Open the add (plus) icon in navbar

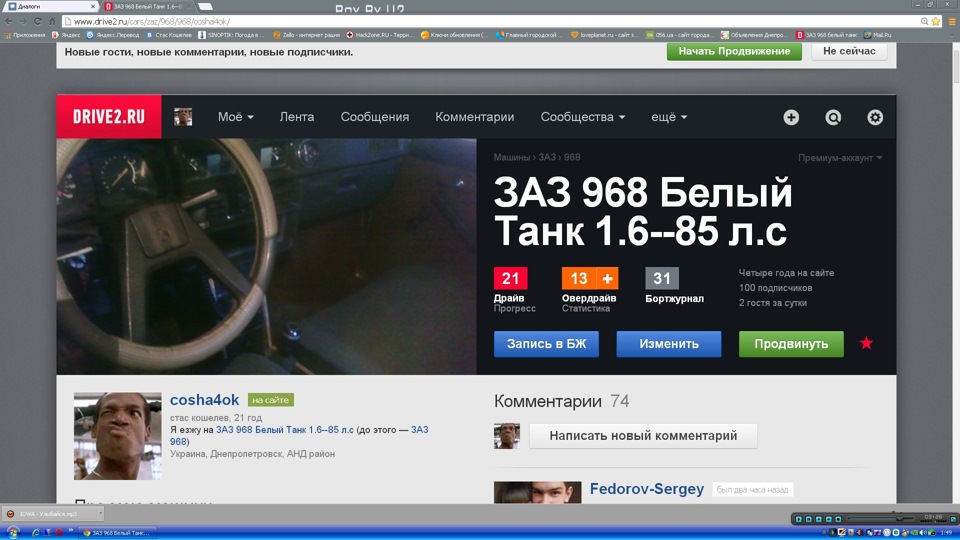coord(791,117)
